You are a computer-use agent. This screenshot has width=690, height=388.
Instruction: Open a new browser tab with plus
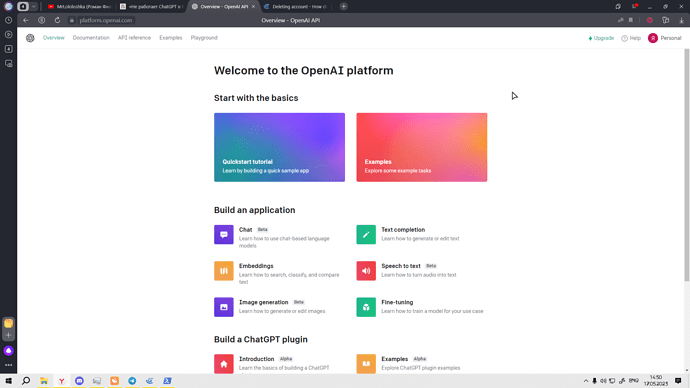[x=344, y=7]
